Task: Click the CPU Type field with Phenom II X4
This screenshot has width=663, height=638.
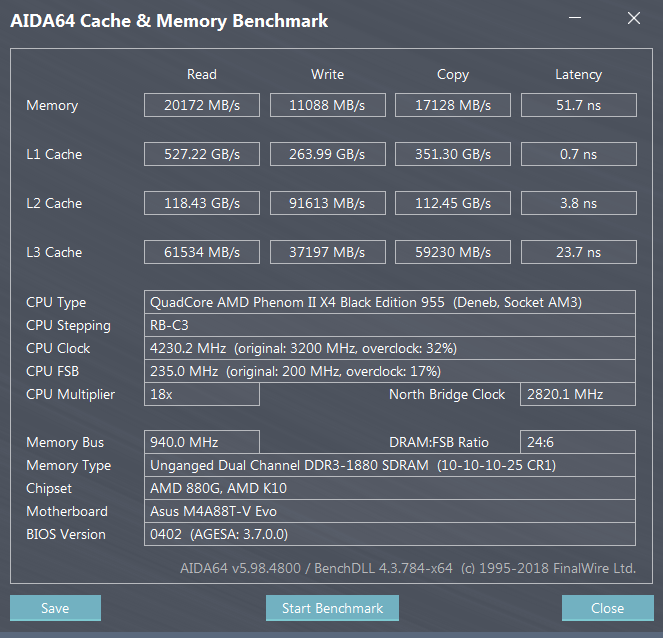Action: (x=390, y=302)
